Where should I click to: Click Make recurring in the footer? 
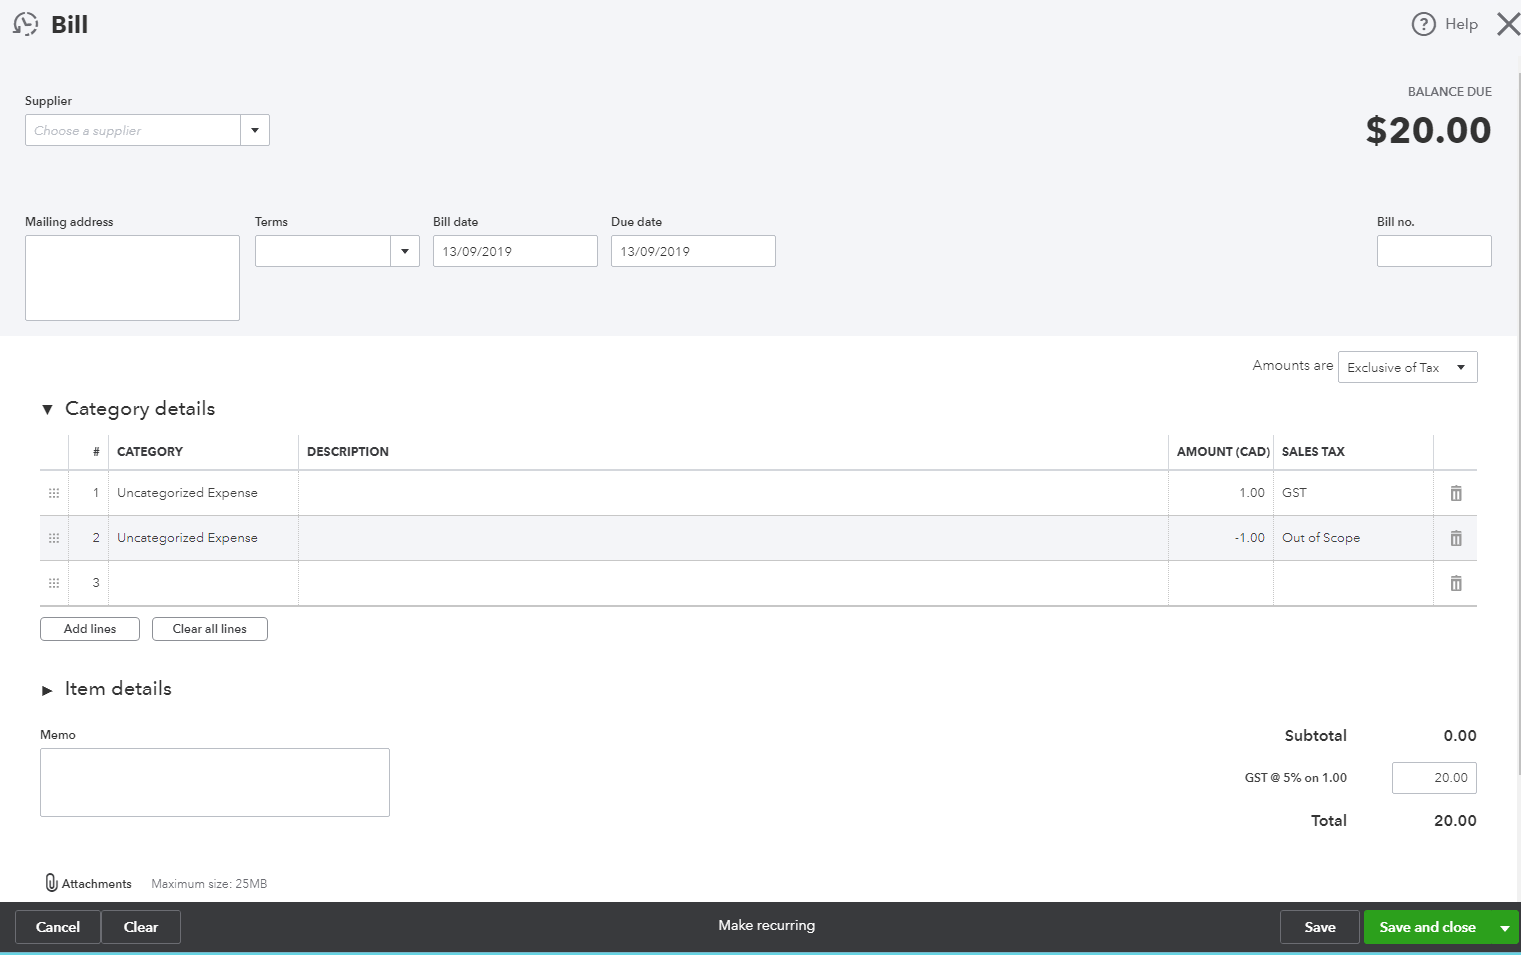(766, 926)
